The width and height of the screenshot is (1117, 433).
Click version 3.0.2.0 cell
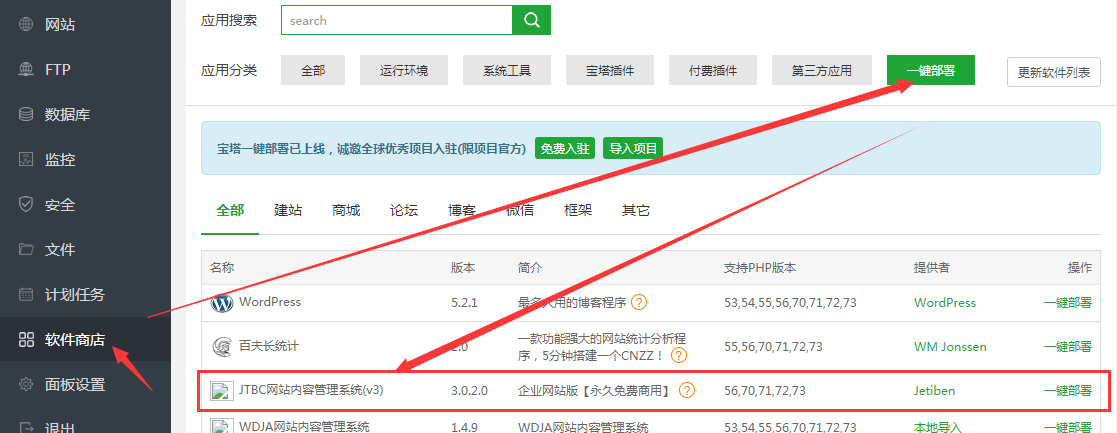click(x=469, y=390)
